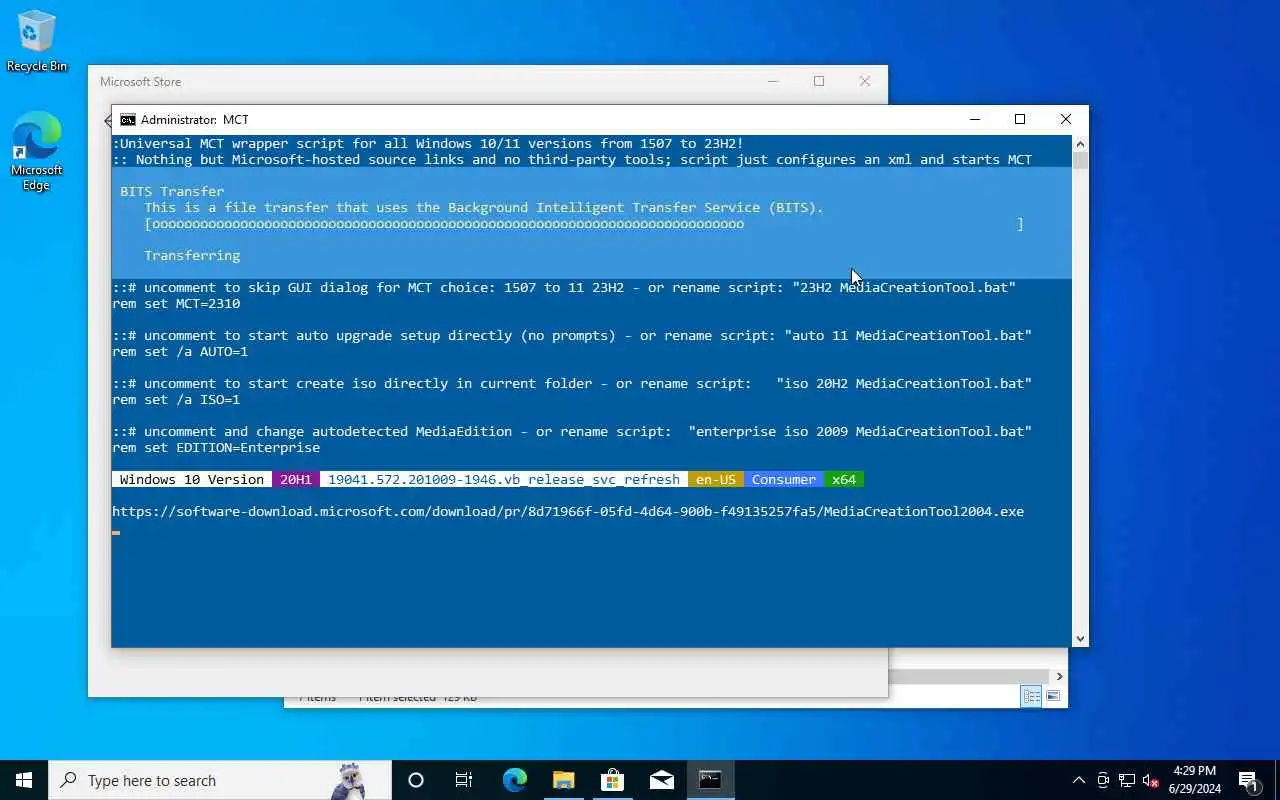Click the taskbar search box
Screen dimensions: 1280x800
pyautogui.click(x=220, y=780)
